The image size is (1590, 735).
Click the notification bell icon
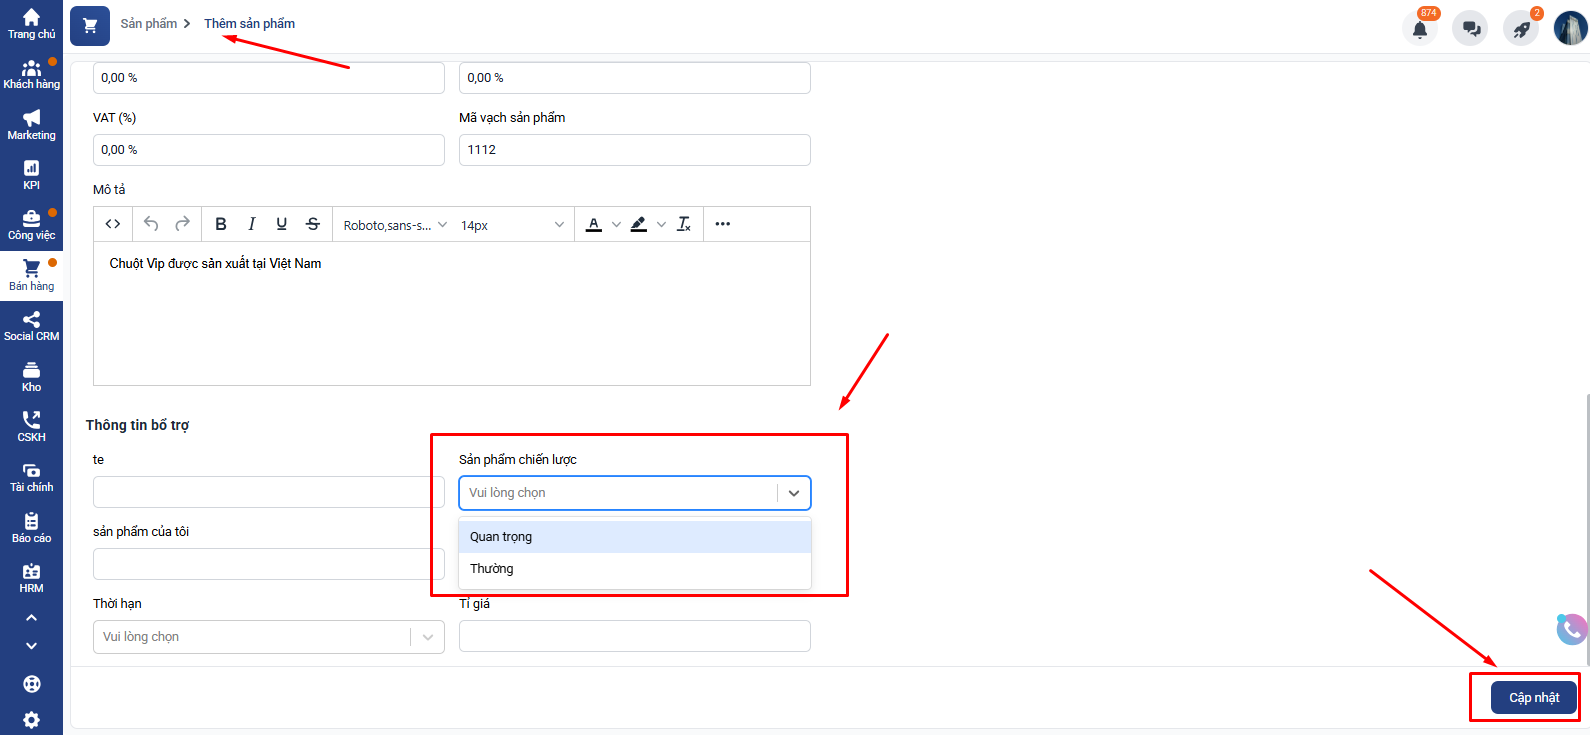point(1419,29)
